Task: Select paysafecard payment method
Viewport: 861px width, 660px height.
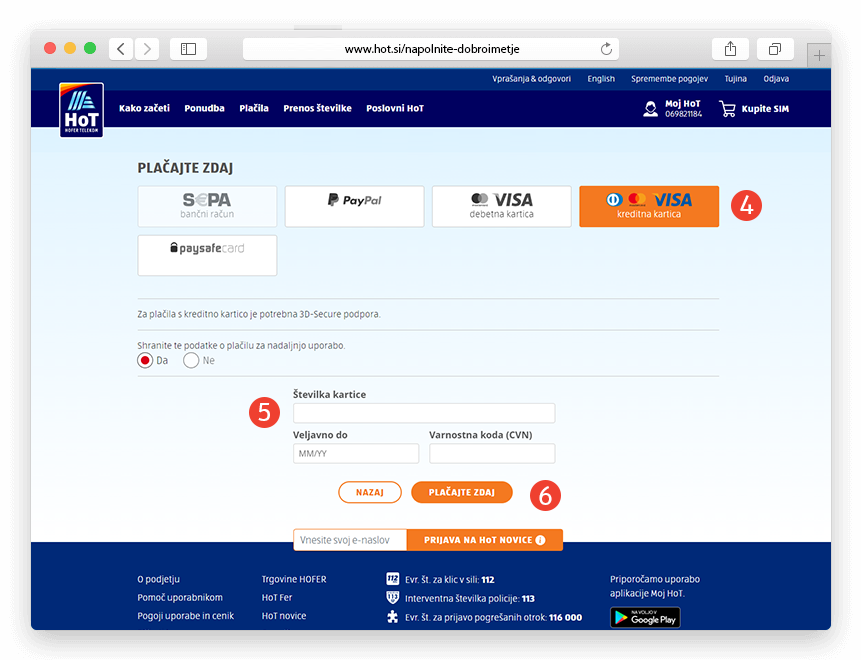Action: click(x=207, y=255)
